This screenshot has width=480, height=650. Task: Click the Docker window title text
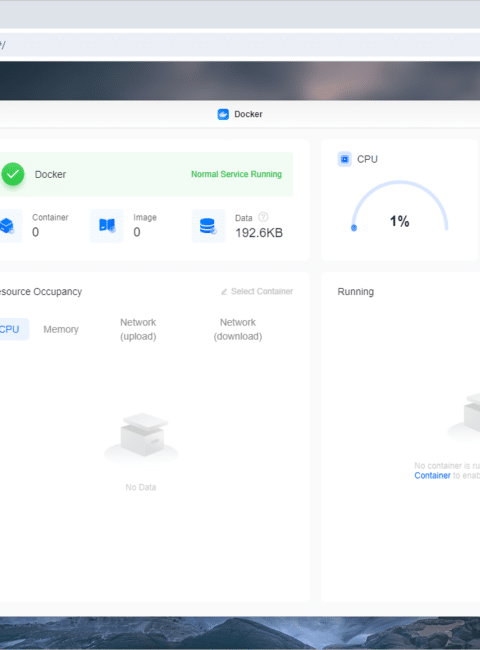248,114
